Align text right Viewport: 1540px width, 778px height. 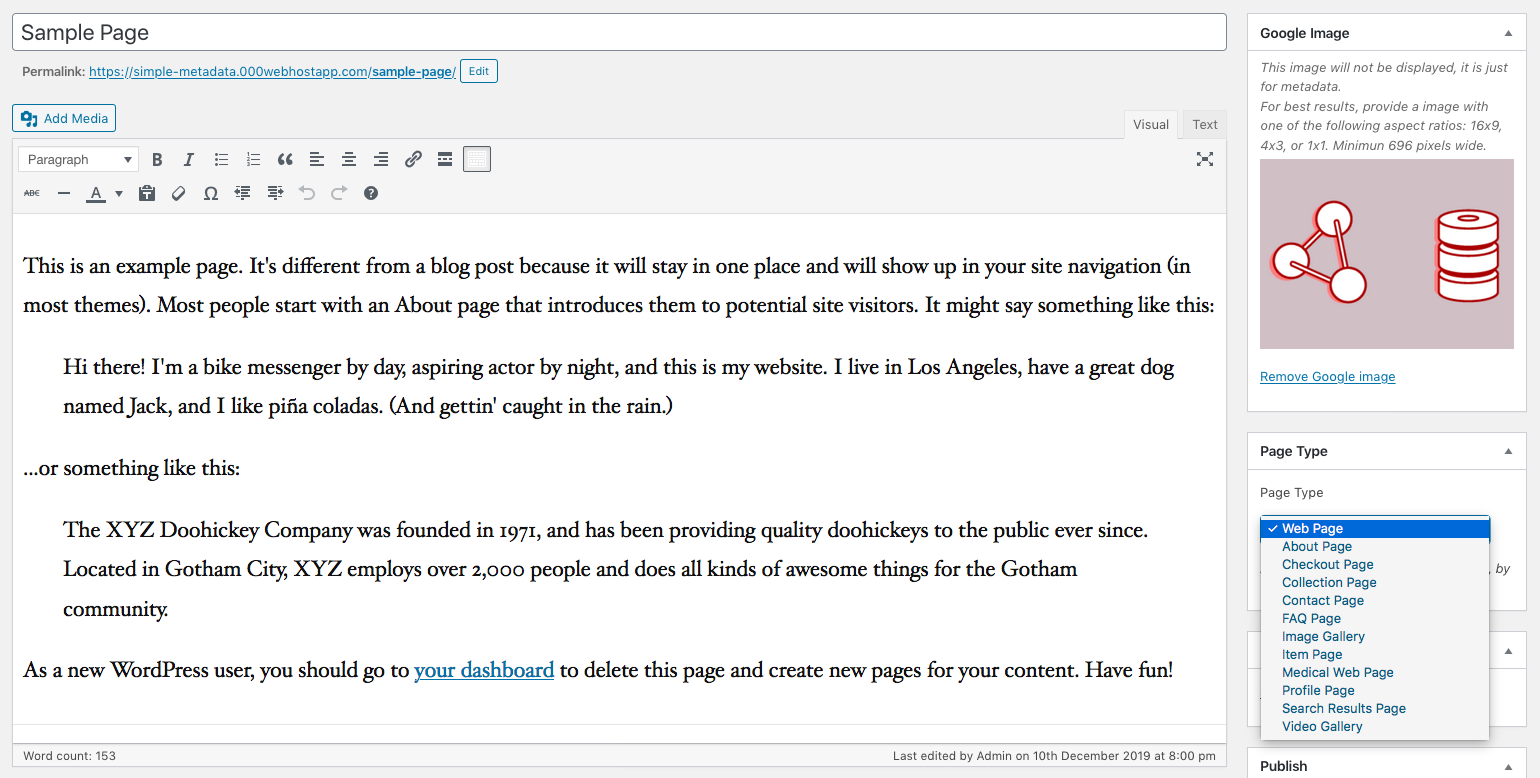[x=381, y=159]
